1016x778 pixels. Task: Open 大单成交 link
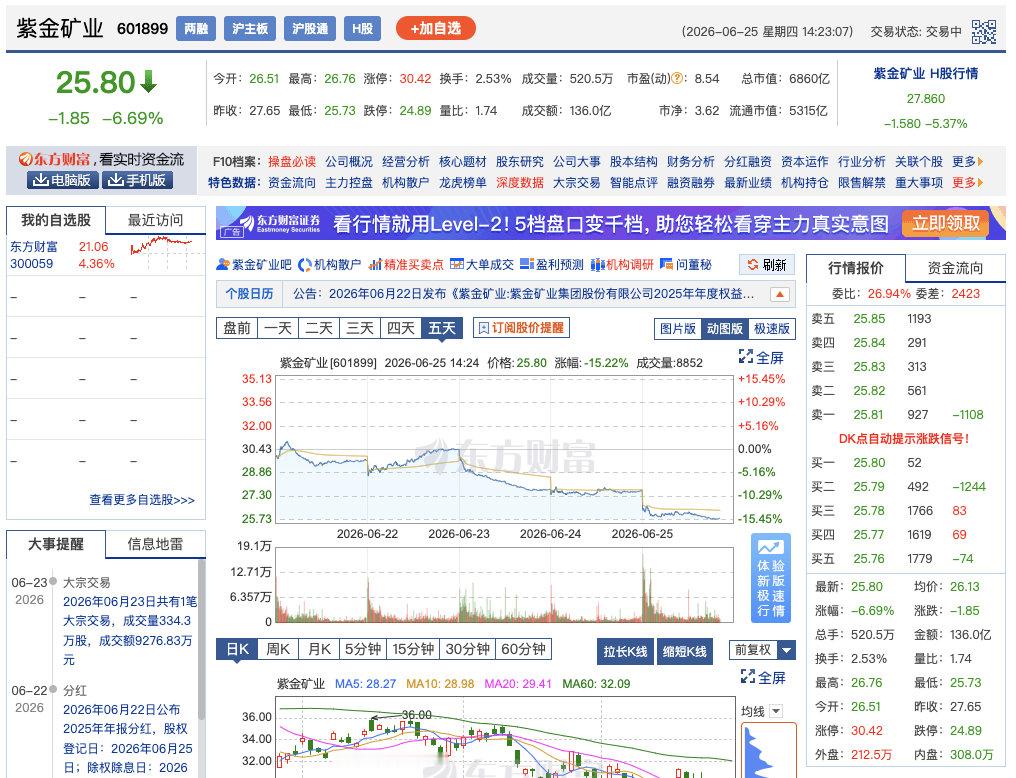tap(481, 264)
